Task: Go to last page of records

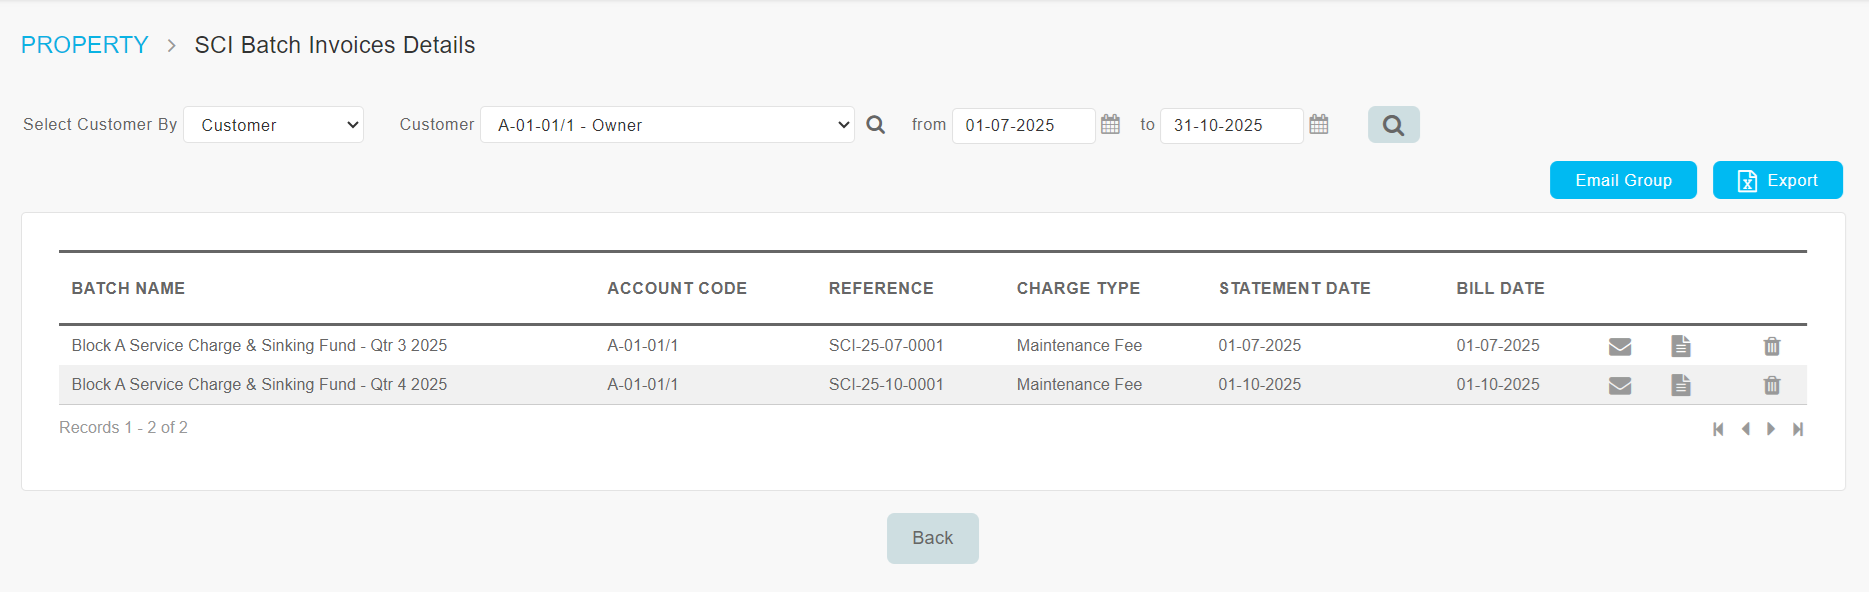Action: tap(1798, 429)
